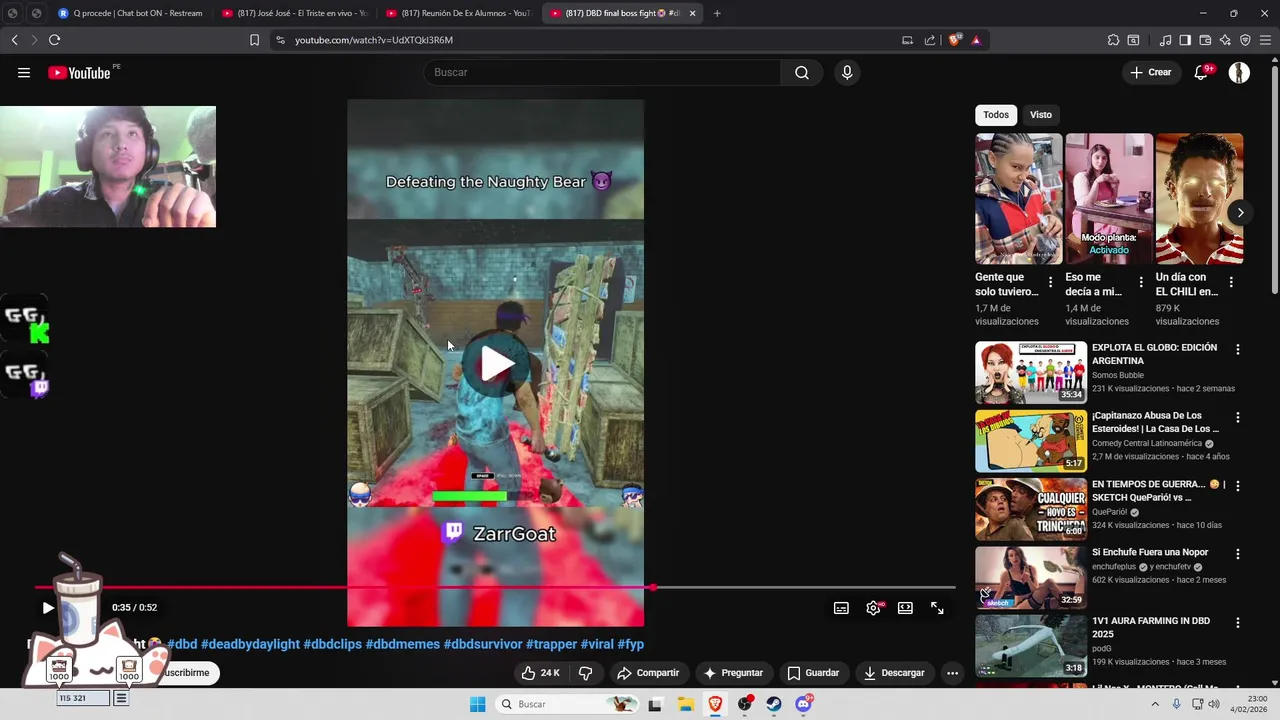Open a new browser tab with plus
This screenshot has height=720, width=1280.
717,13
